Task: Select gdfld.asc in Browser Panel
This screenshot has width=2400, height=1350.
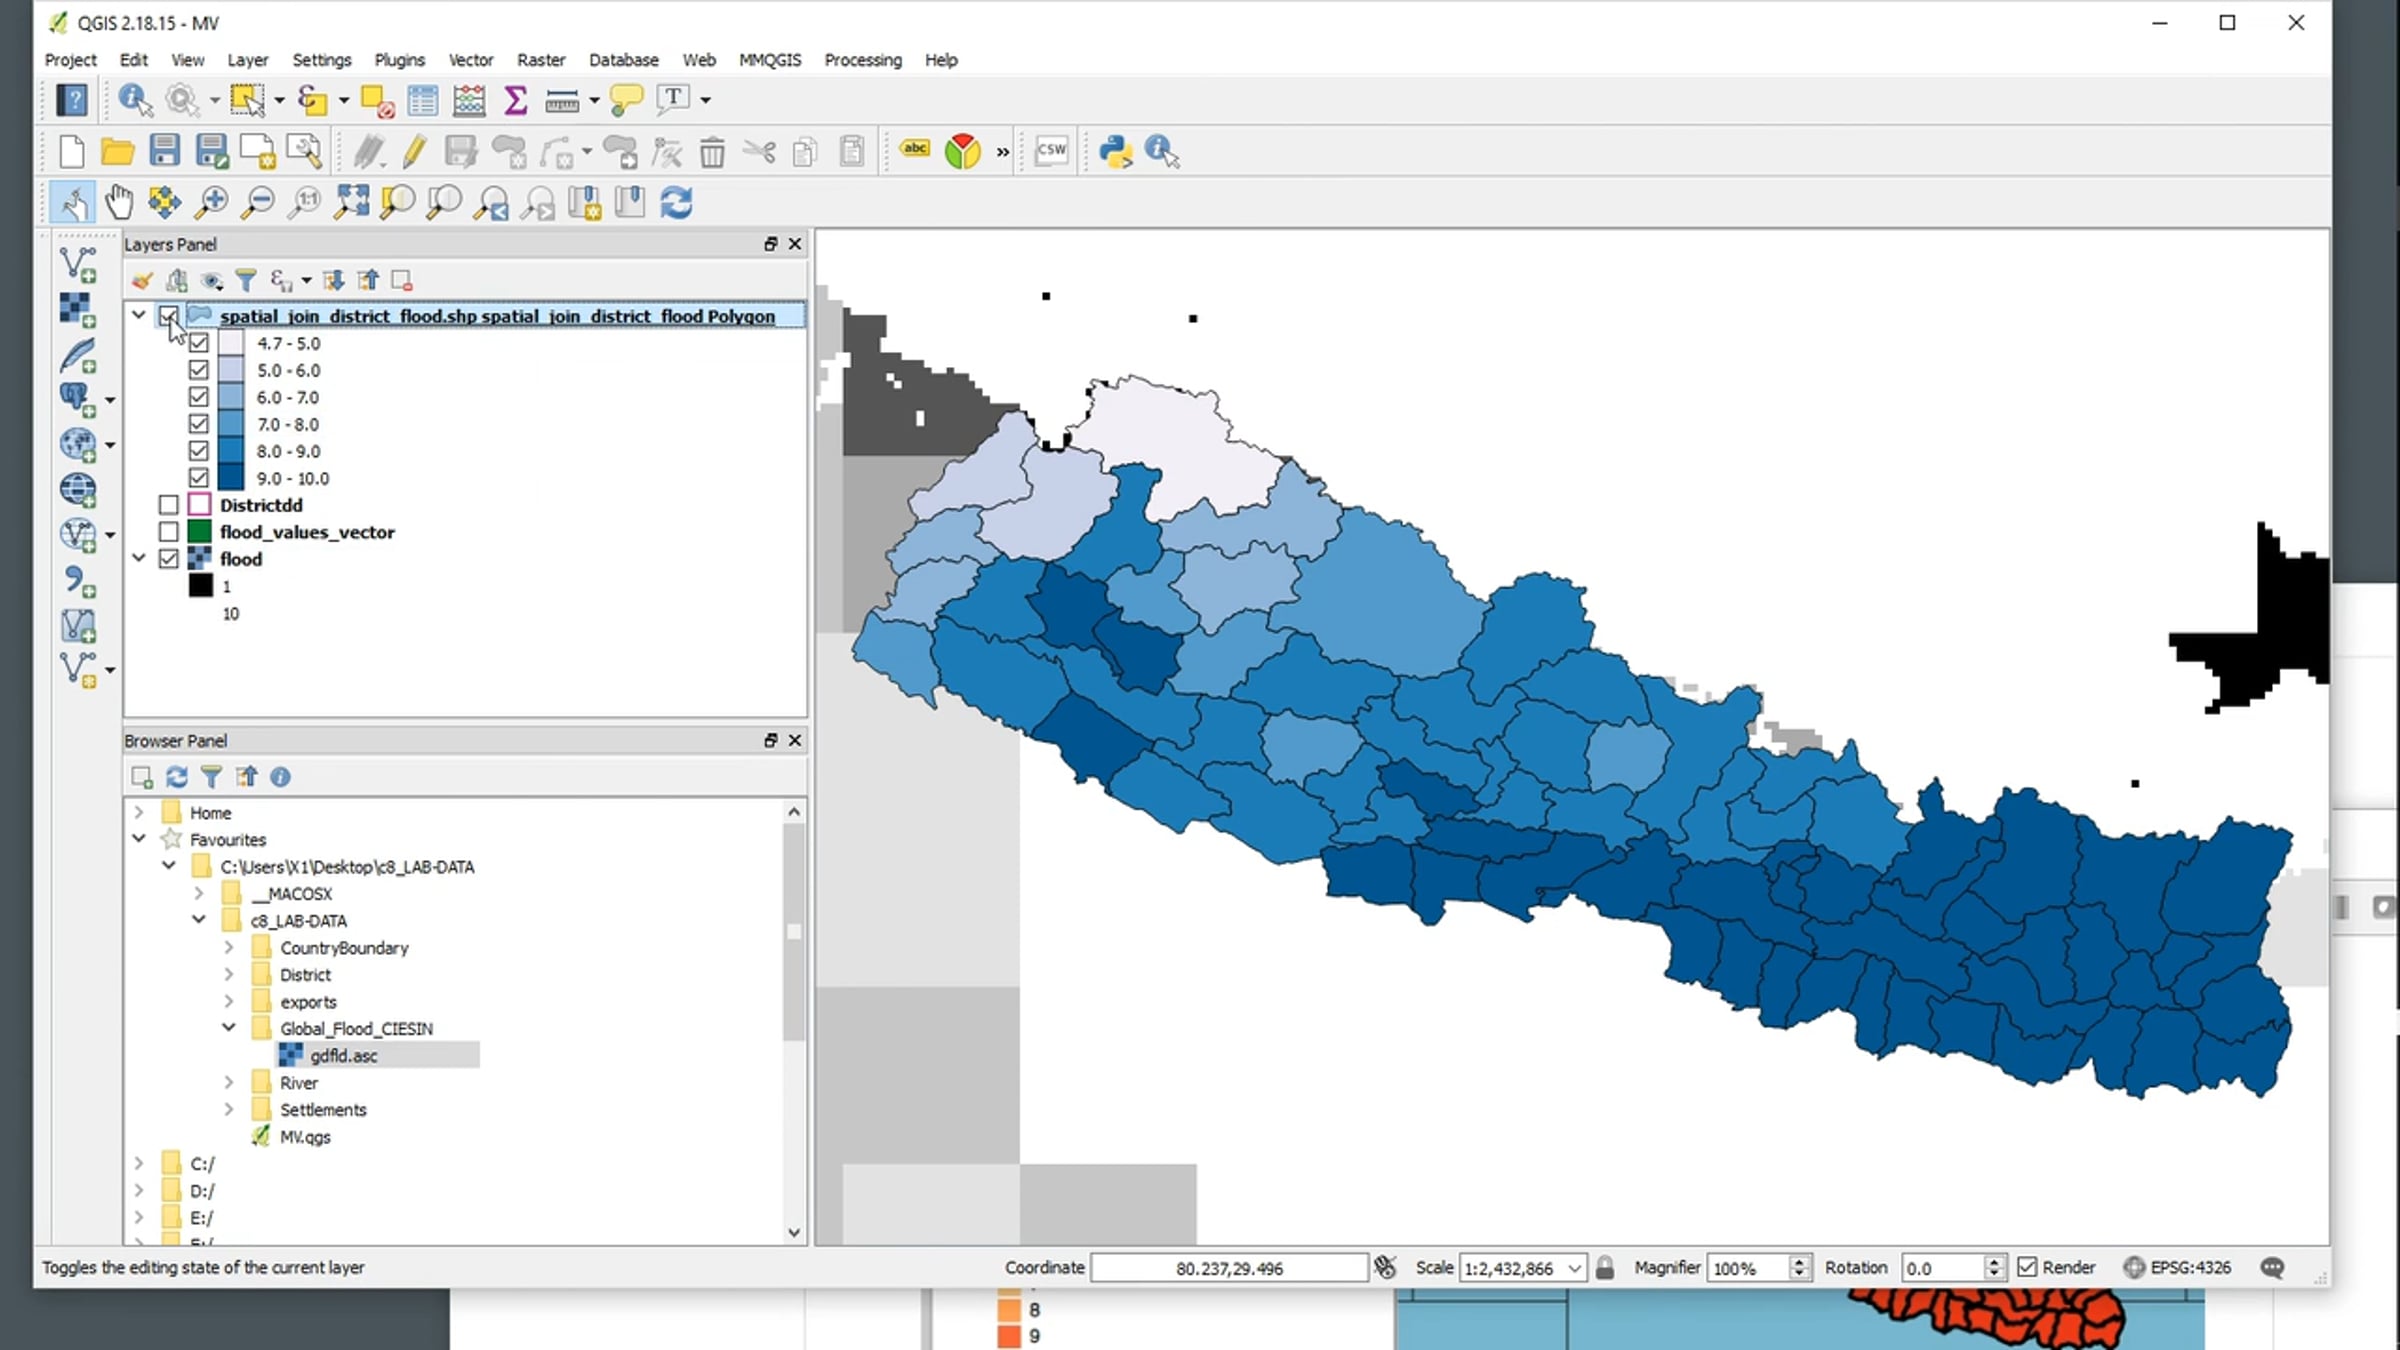Action: coord(343,1055)
